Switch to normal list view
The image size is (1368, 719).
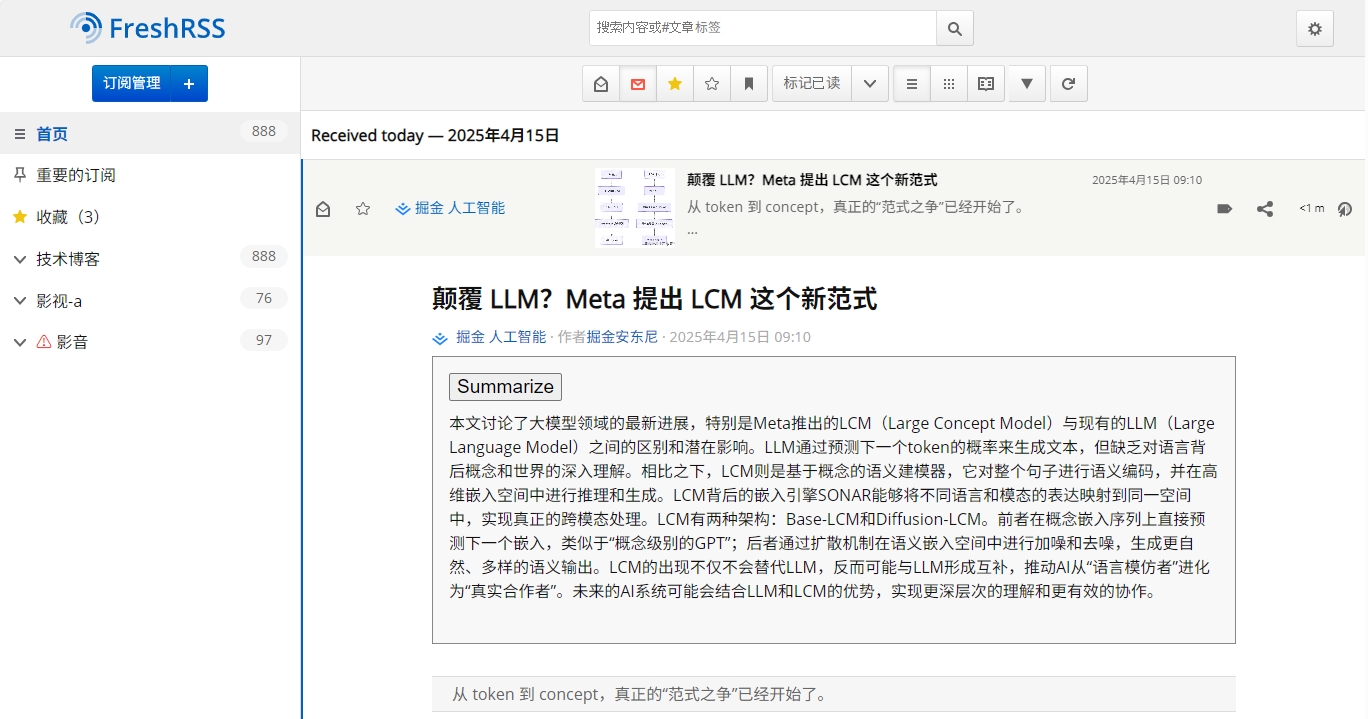(x=912, y=84)
